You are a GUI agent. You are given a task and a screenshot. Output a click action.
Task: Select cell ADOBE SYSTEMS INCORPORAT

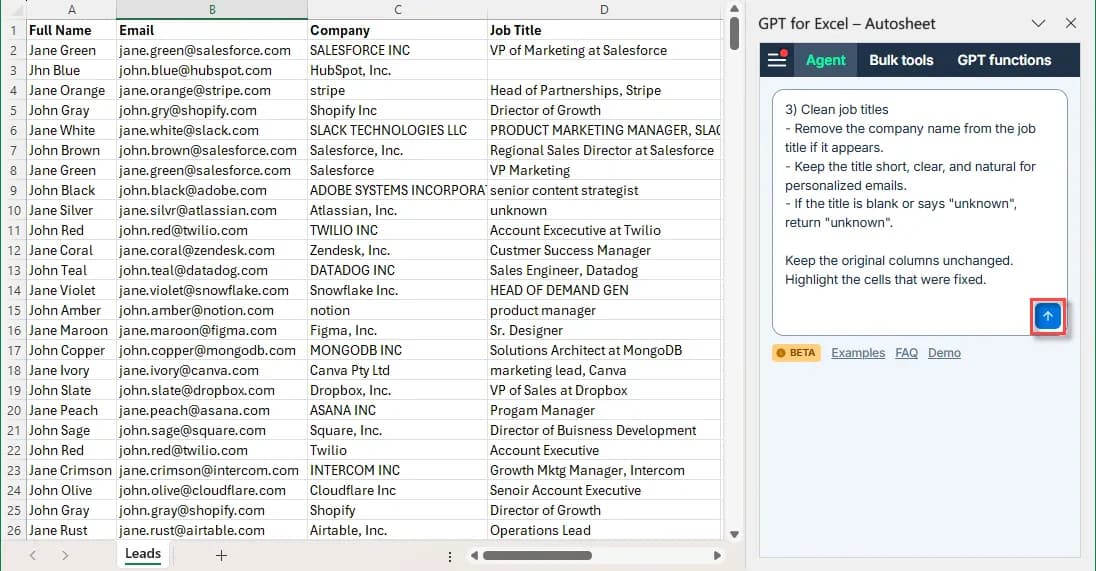pyautogui.click(x=397, y=190)
